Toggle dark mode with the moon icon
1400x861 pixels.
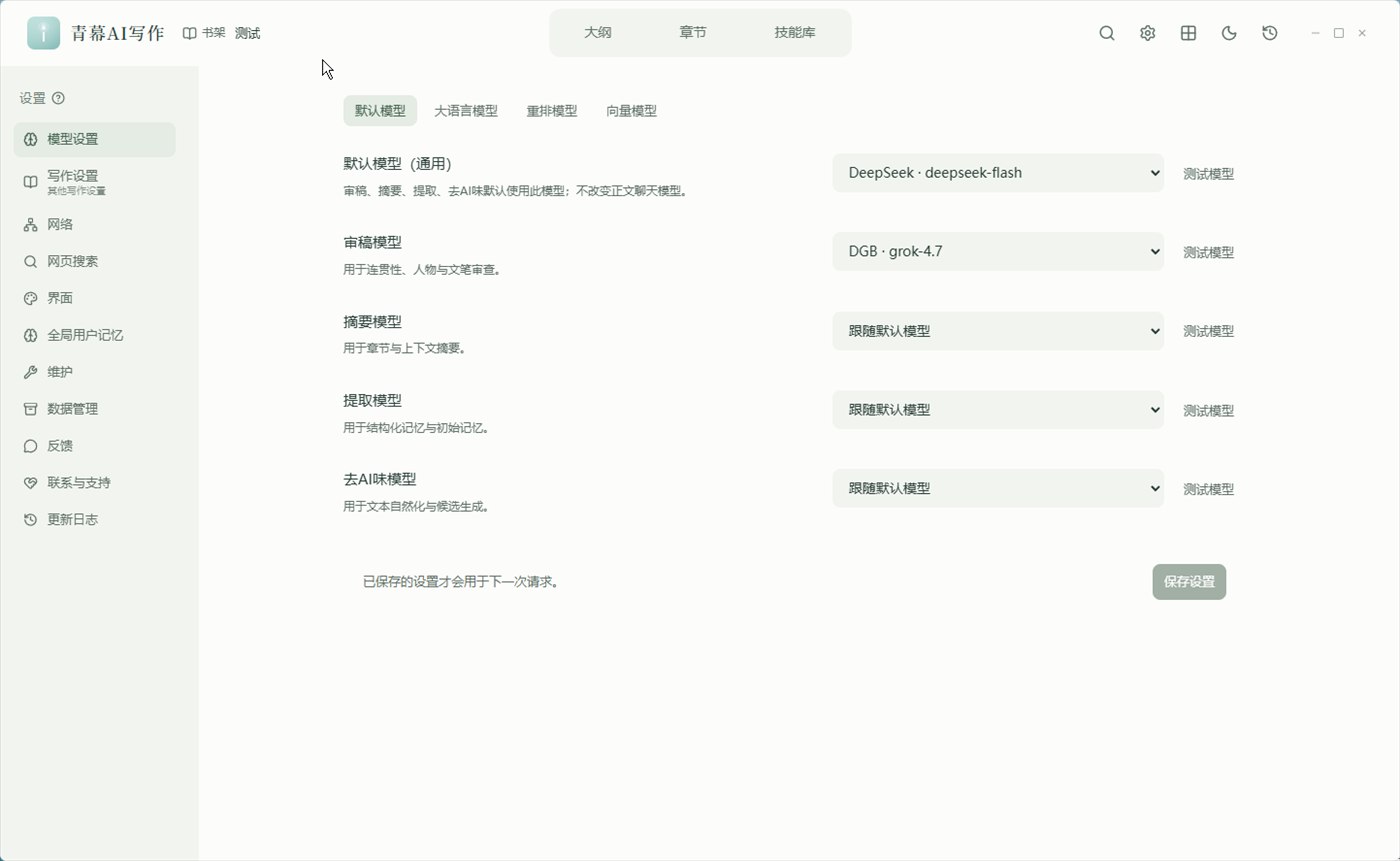pos(1229,33)
